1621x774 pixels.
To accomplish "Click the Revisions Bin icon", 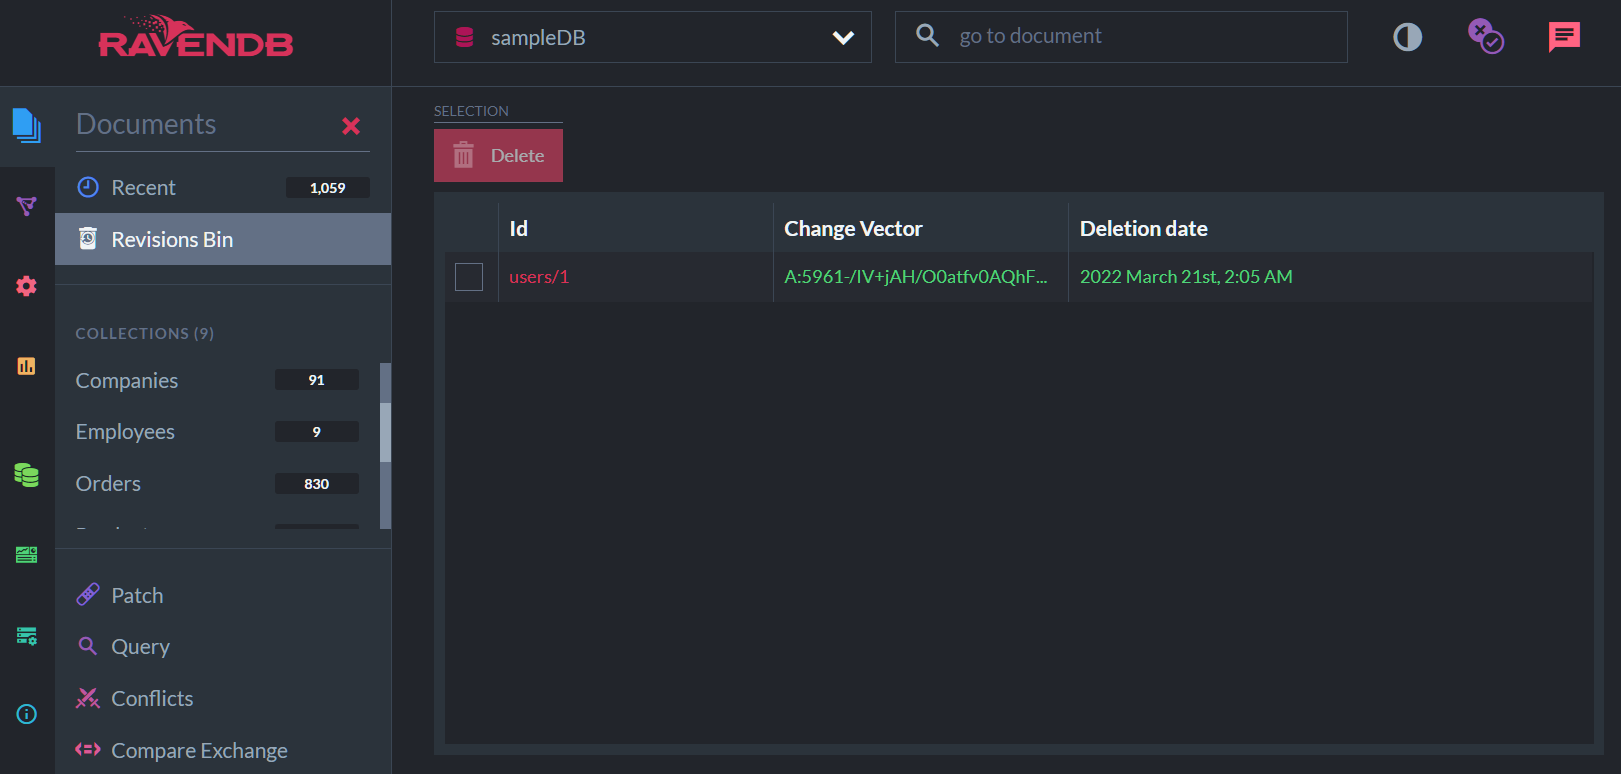I will [x=88, y=238].
